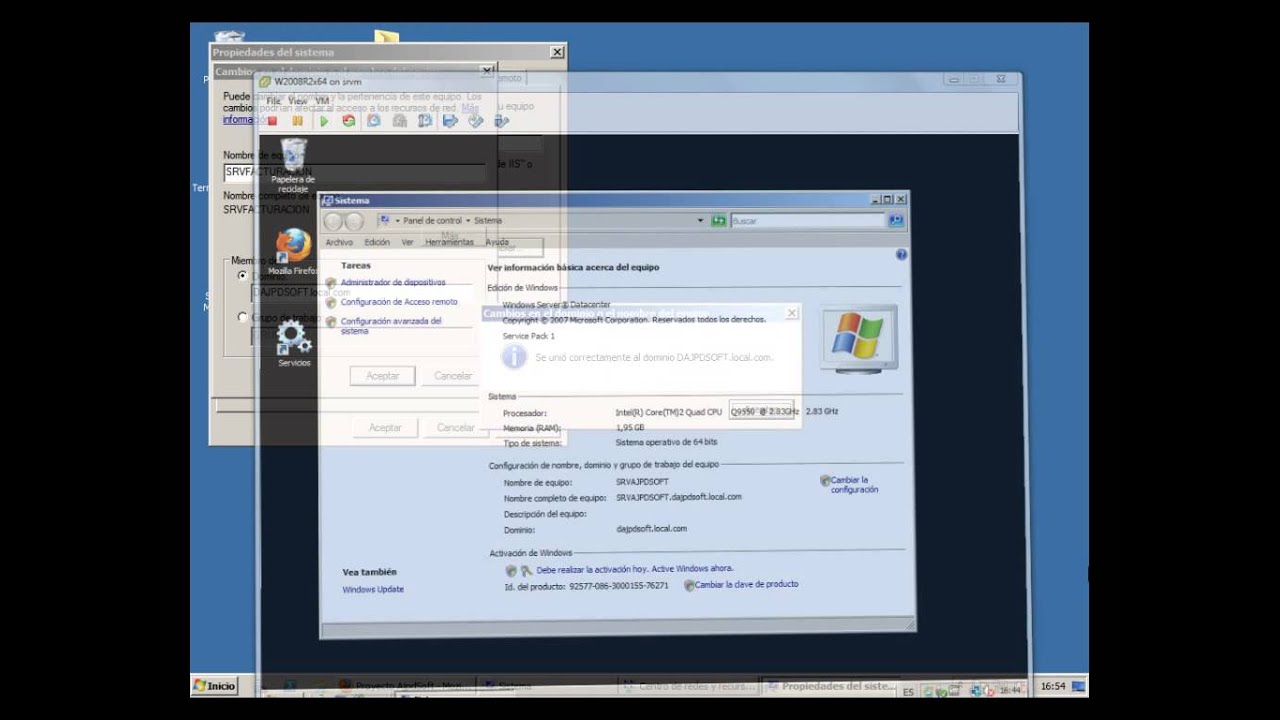Click the blue help icon in Sistema window
The image size is (1280, 720).
click(x=901, y=255)
